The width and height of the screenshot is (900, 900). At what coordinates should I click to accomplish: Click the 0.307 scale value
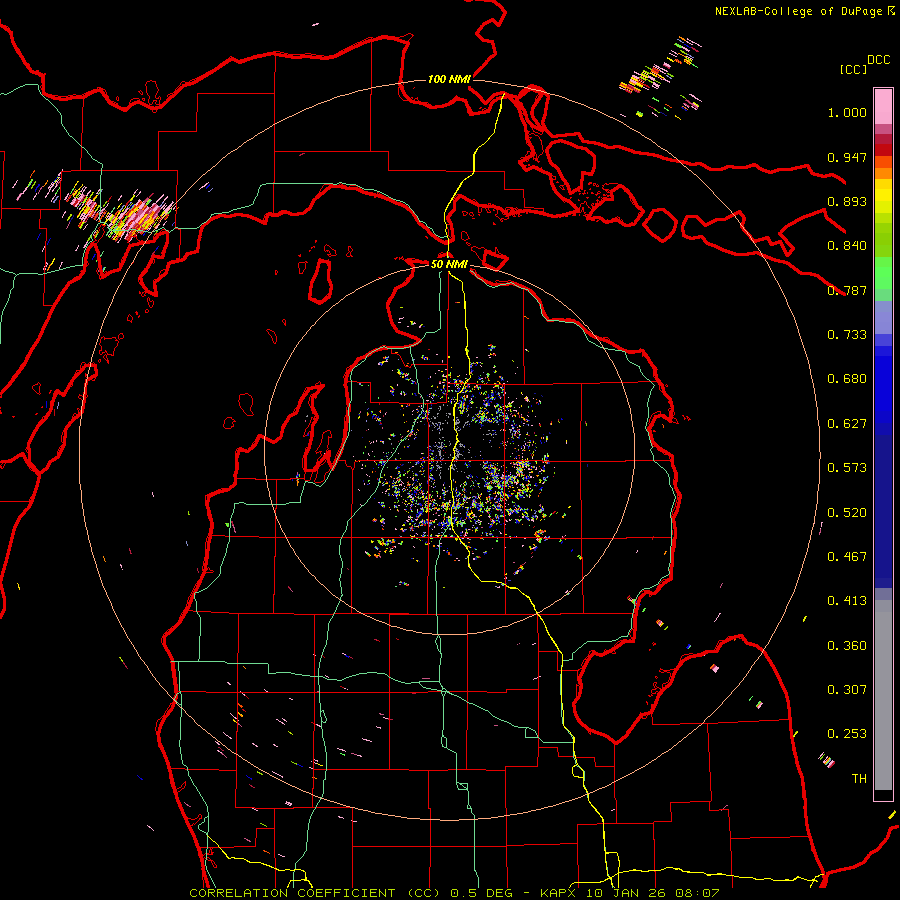click(847, 690)
